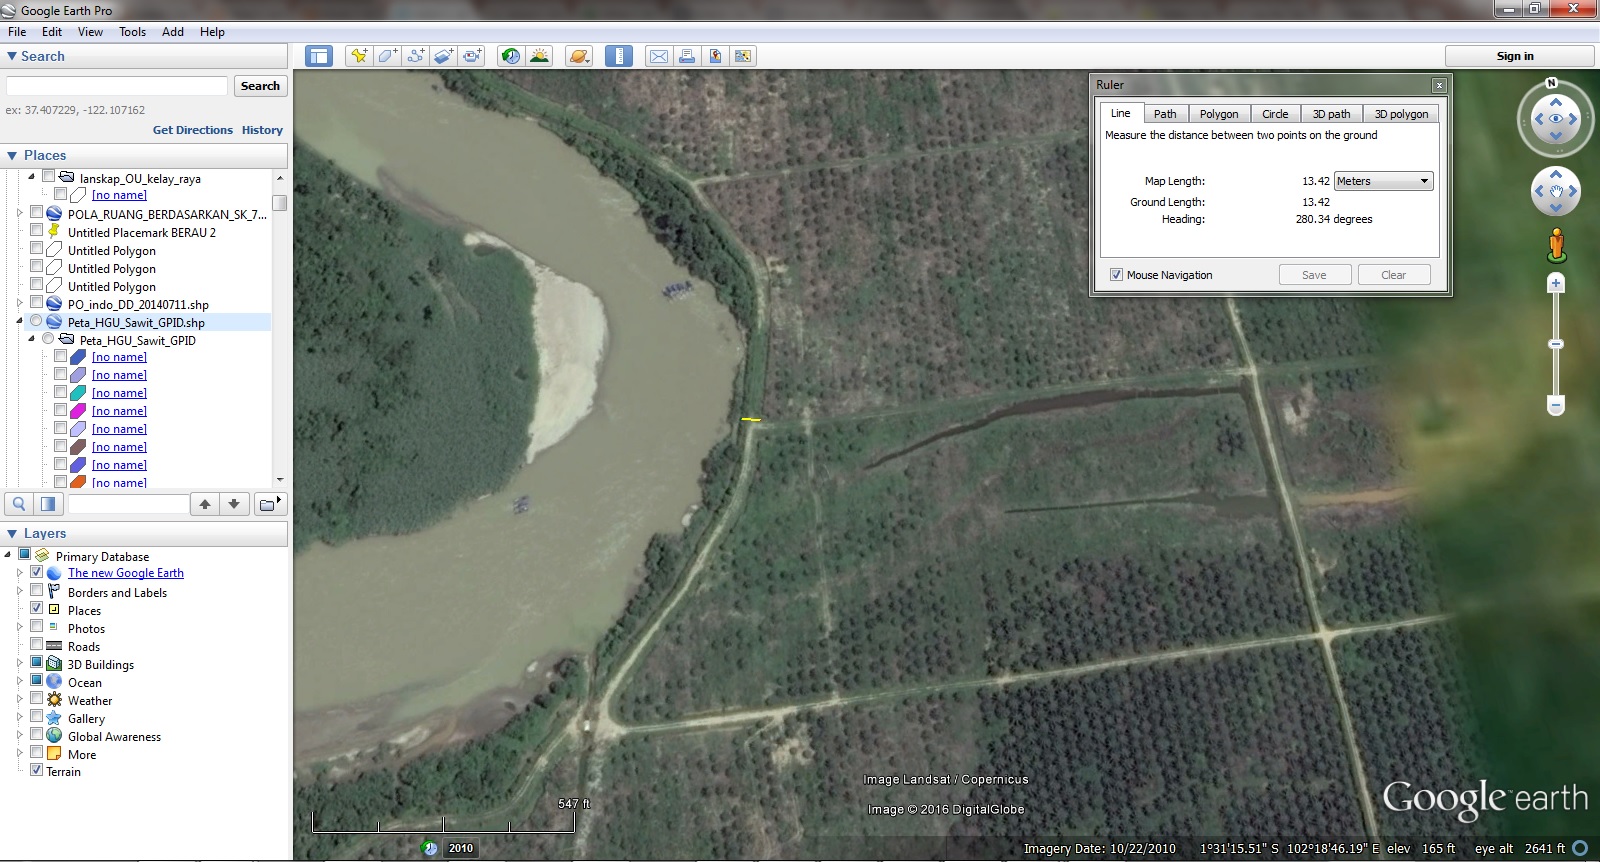This screenshot has width=1600, height=862.
Task: Check the Untitled Placemark BERAU 2 box
Action: click(37, 231)
